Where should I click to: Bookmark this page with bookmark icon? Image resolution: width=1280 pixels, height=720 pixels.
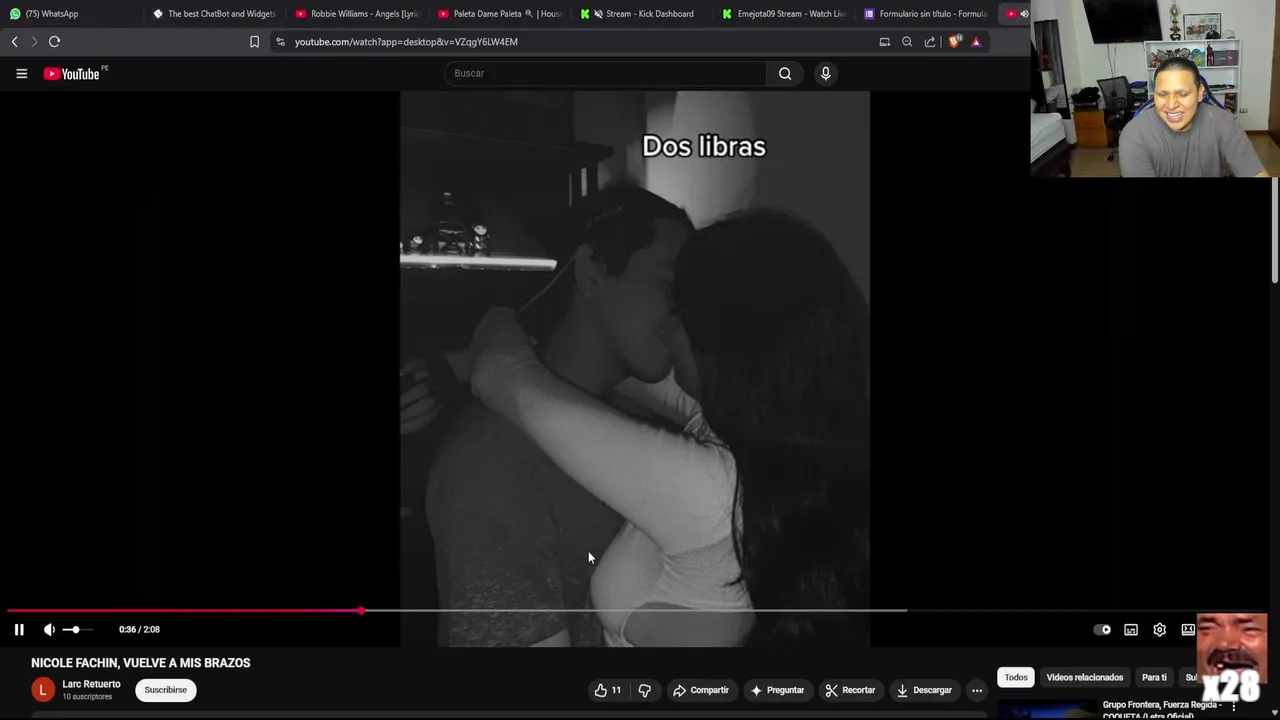tap(254, 42)
